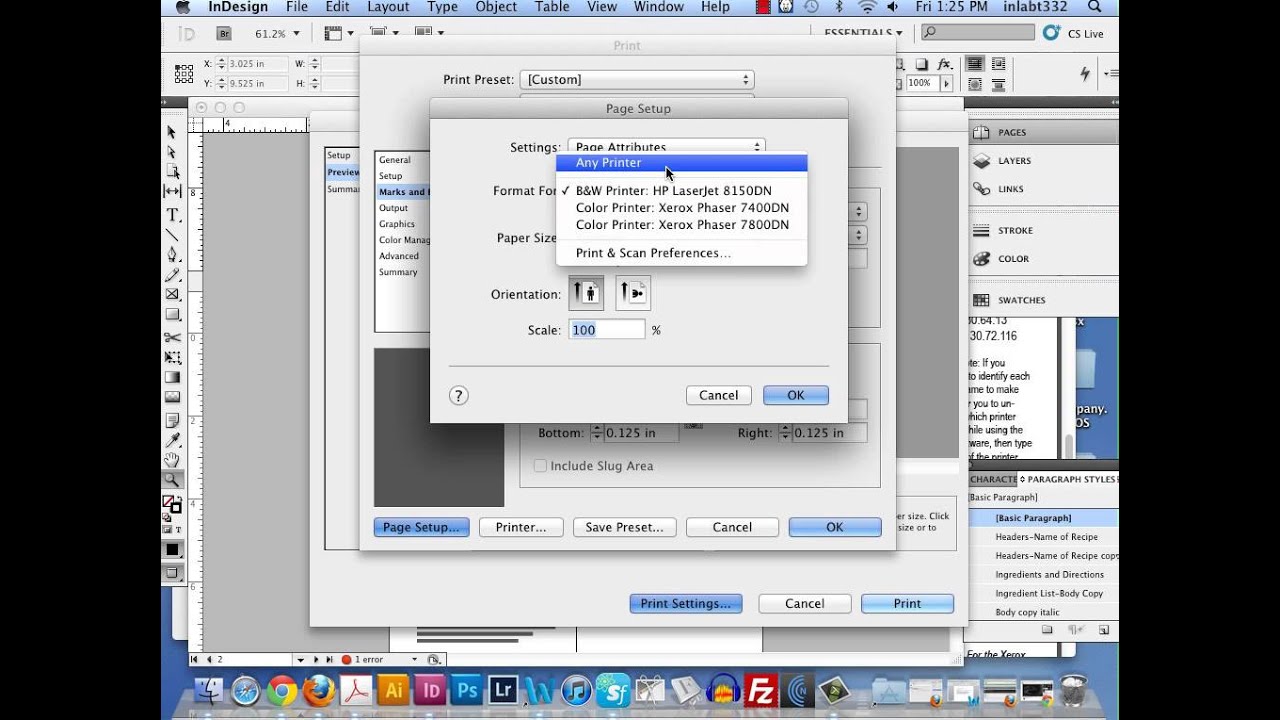Select the Scissors tool
Viewport: 1280px width, 720px height.
pos(172,338)
